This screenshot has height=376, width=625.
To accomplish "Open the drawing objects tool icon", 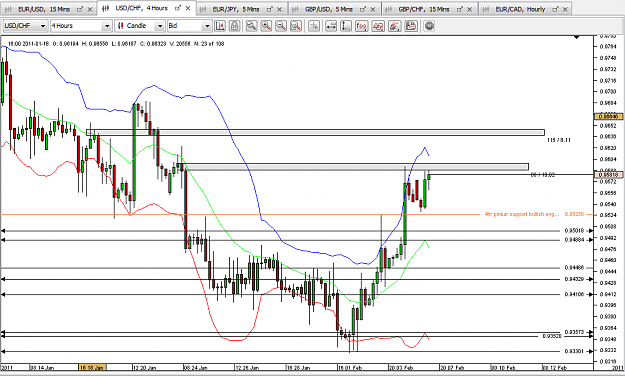I will pos(378,26).
